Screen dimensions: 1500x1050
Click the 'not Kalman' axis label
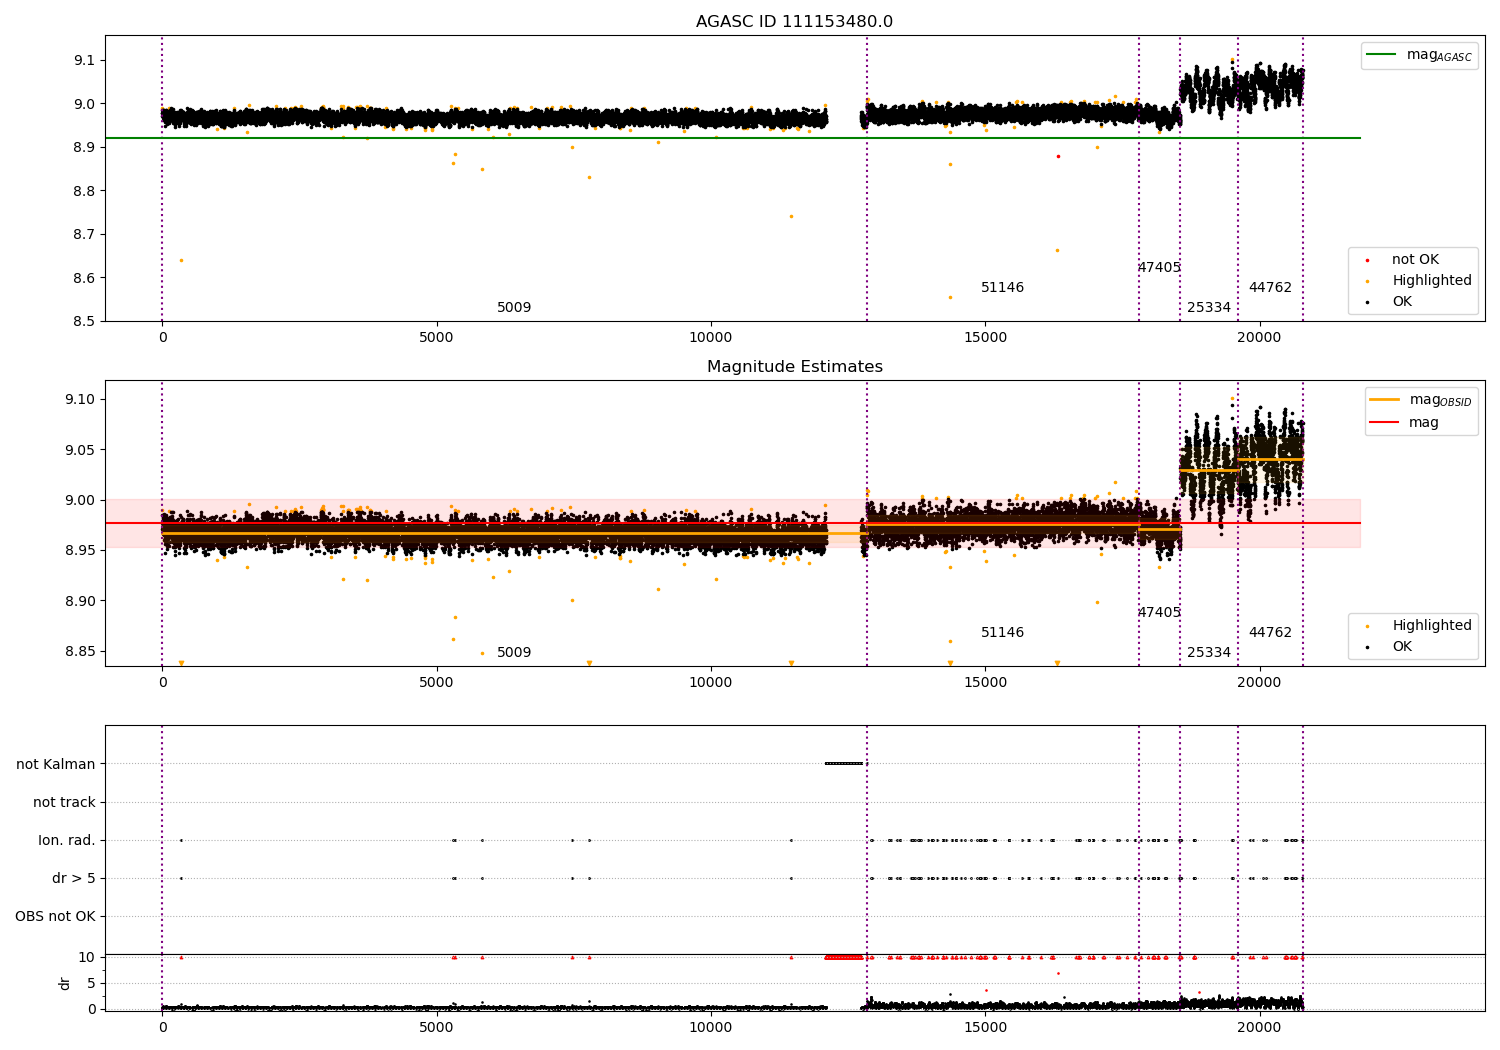[56, 765]
